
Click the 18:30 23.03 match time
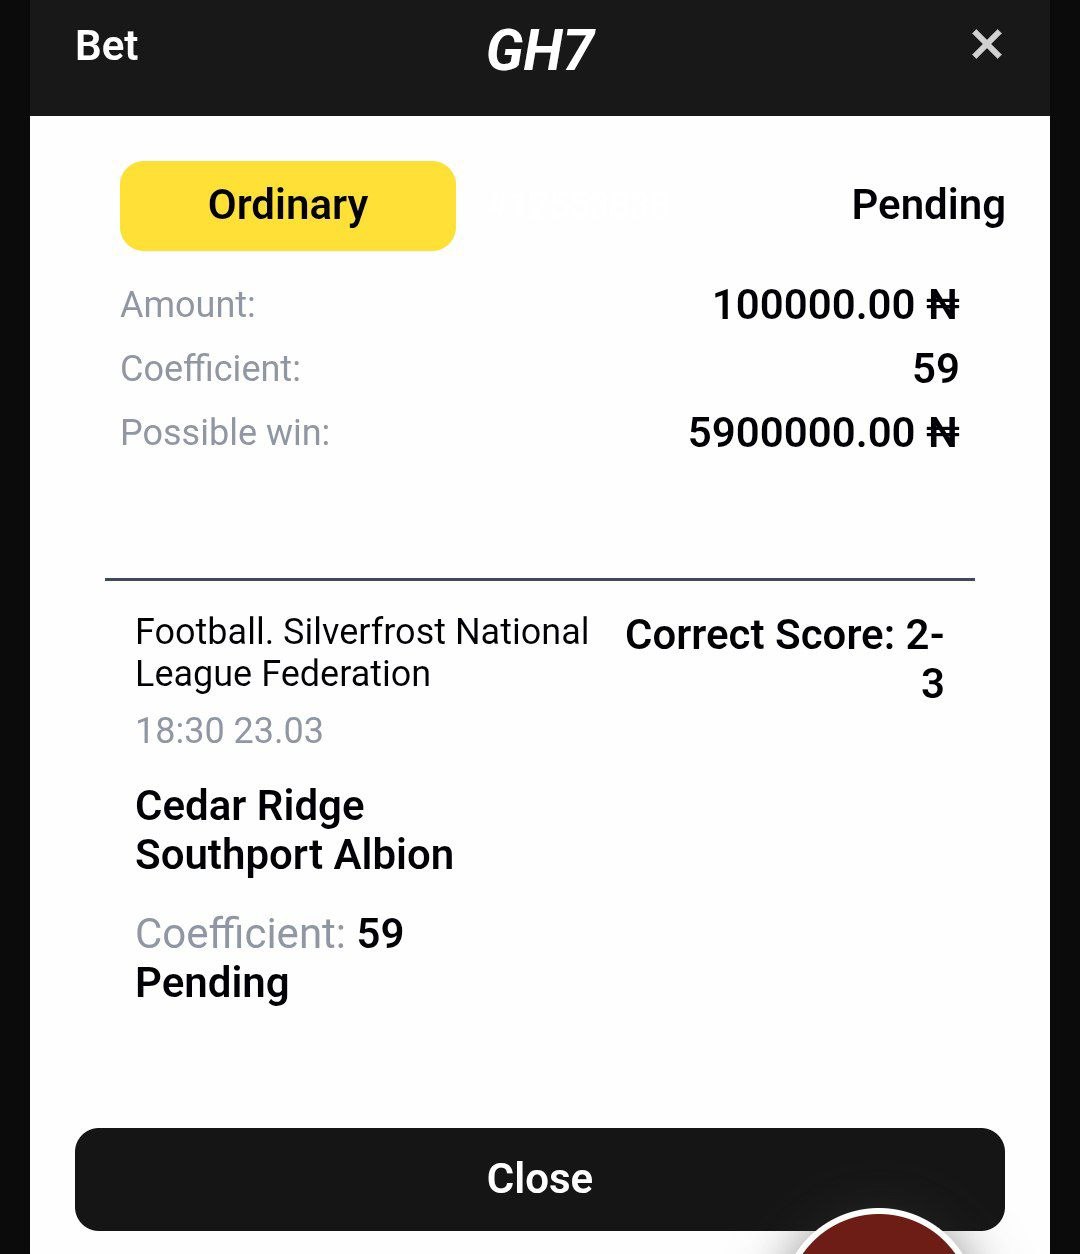(229, 731)
